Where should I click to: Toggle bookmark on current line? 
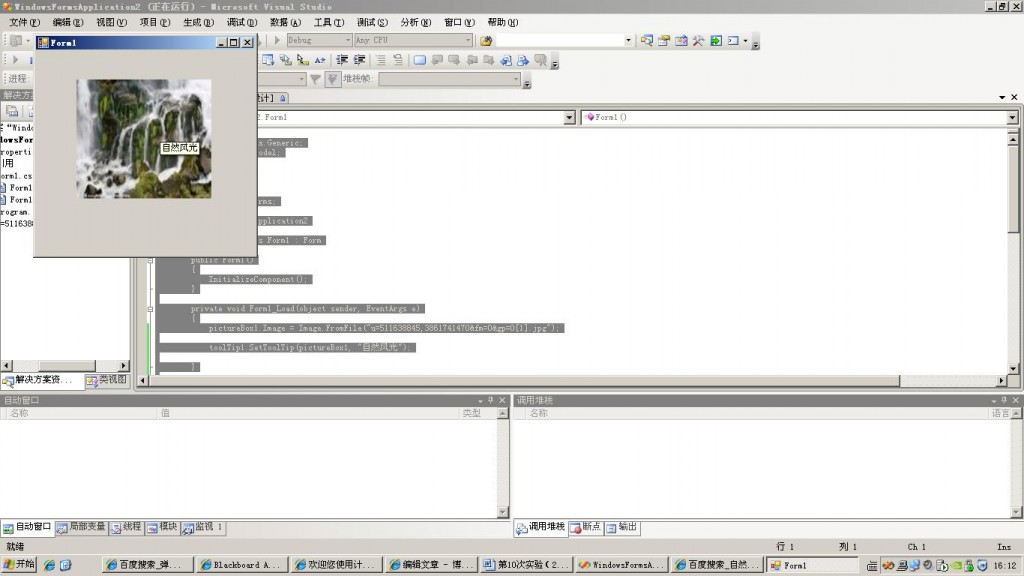coord(420,60)
